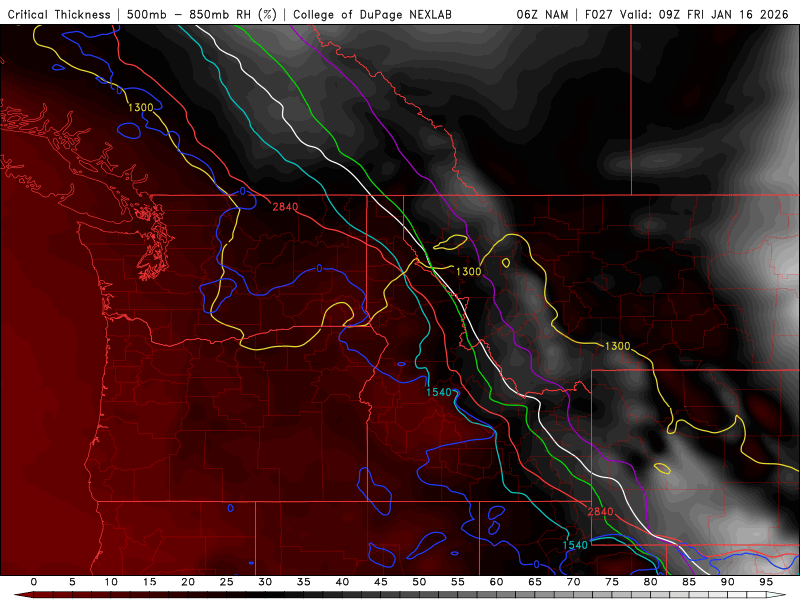Click the "45" tick on RH scale
Screen dimensions: 800x600
coord(381,582)
